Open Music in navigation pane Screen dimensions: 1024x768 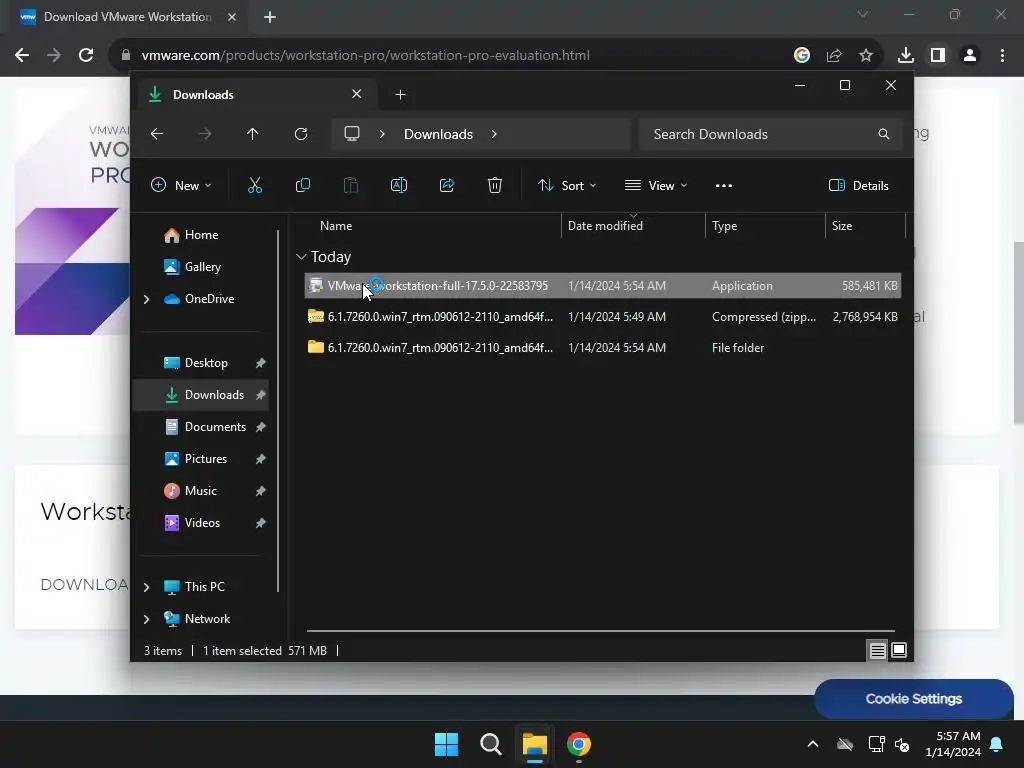pyautogui.click(x=200, y=491)
